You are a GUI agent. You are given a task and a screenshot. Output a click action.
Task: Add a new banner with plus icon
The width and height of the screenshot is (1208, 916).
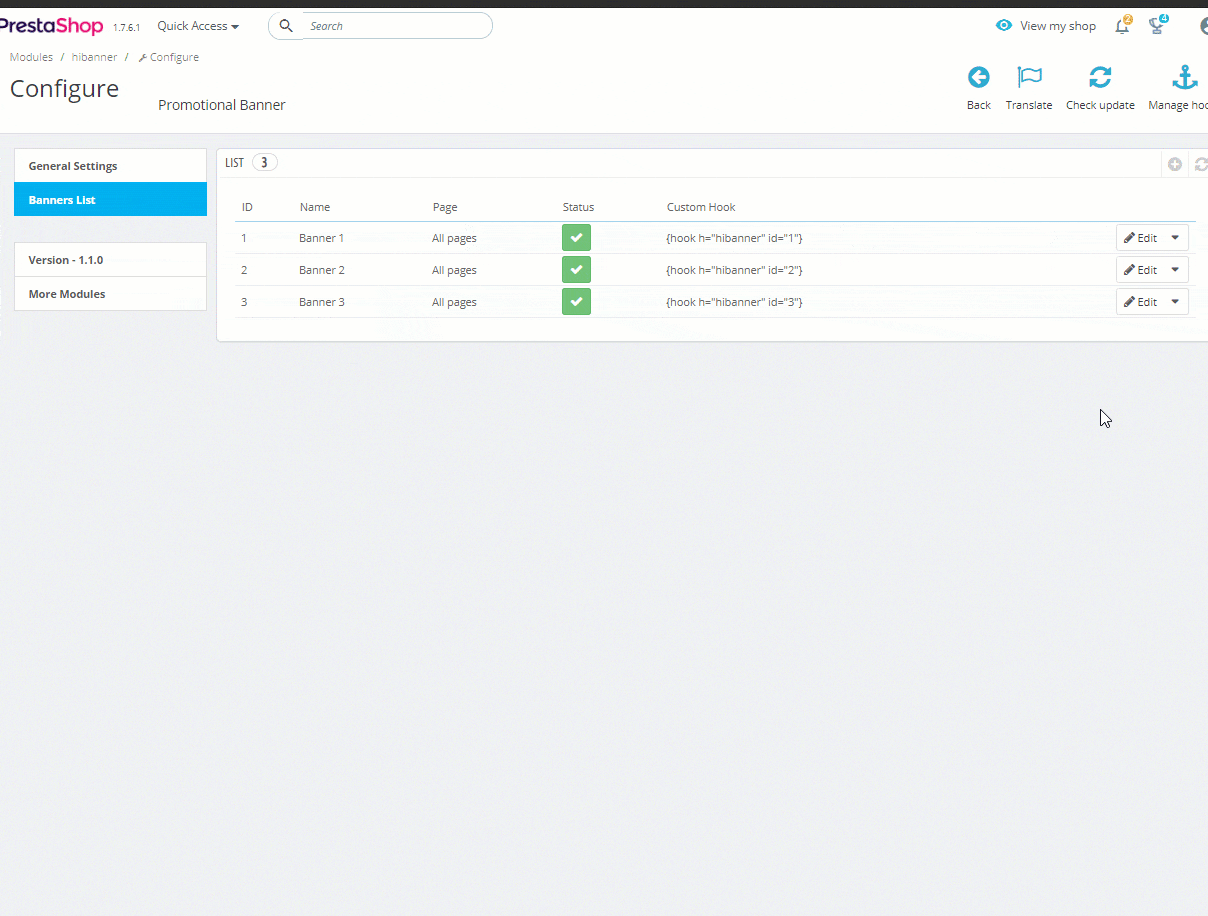click(x=1175, y=164)
